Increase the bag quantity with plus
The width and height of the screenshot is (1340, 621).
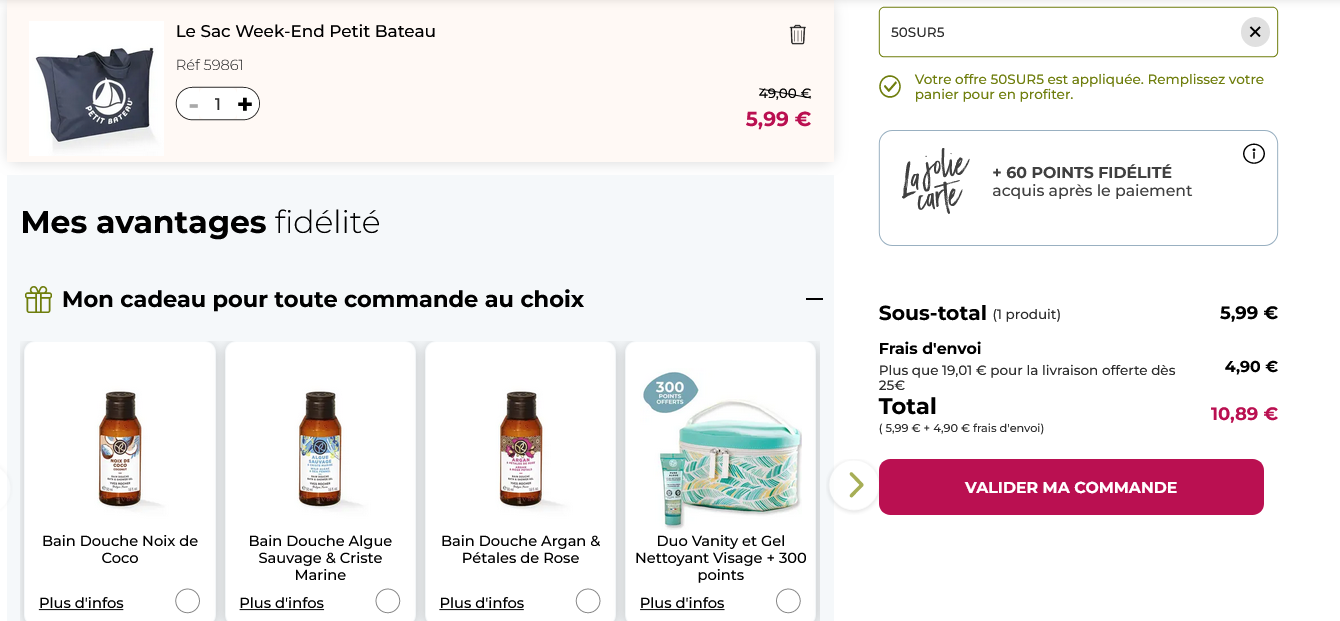click(x=243, y=103)
